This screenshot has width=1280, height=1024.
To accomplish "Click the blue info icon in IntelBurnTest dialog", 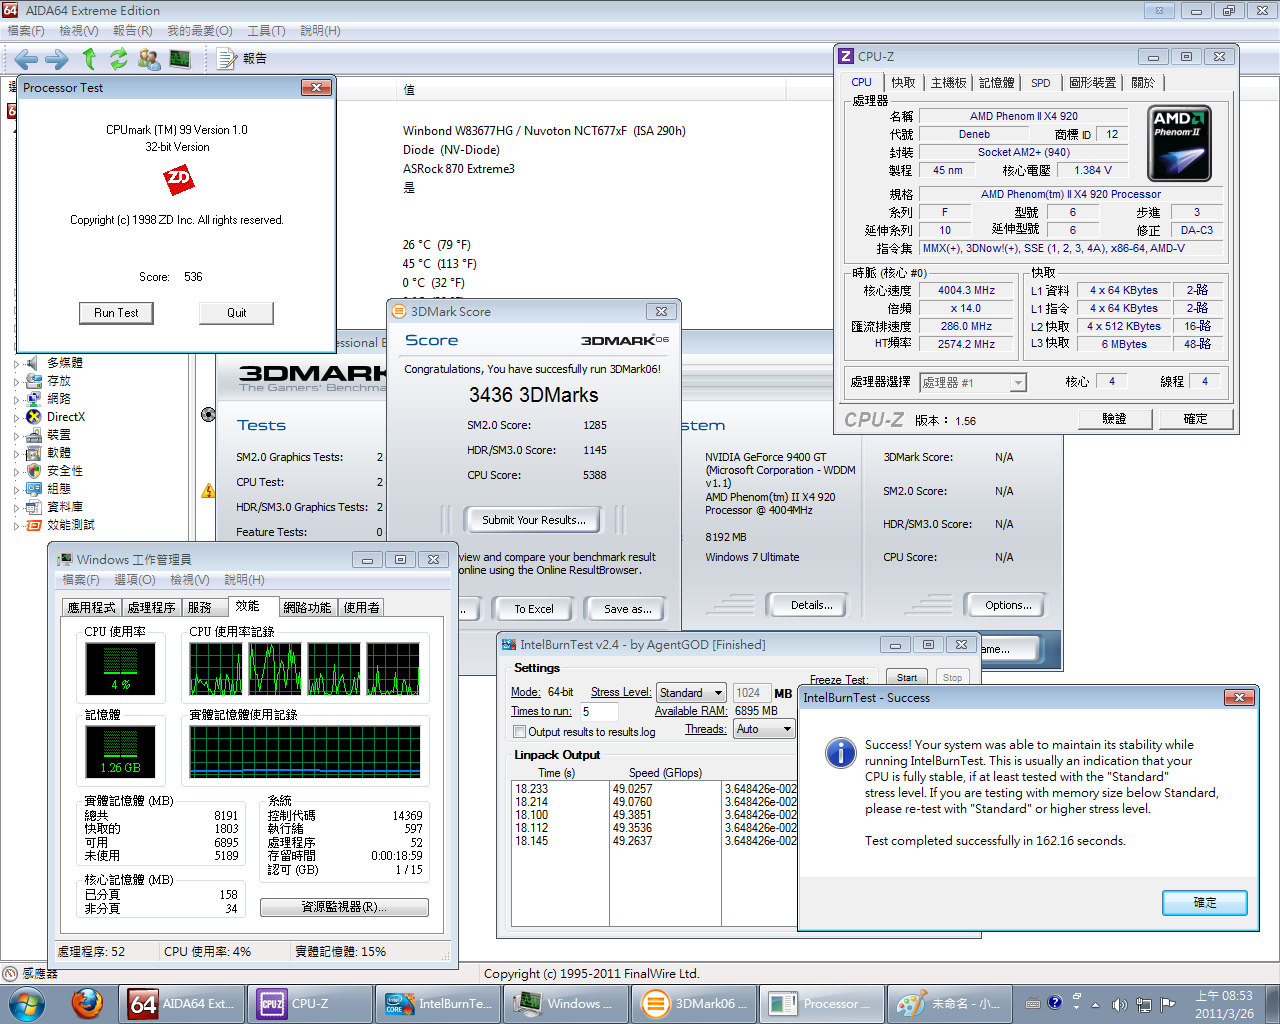I will pos(841,753).
